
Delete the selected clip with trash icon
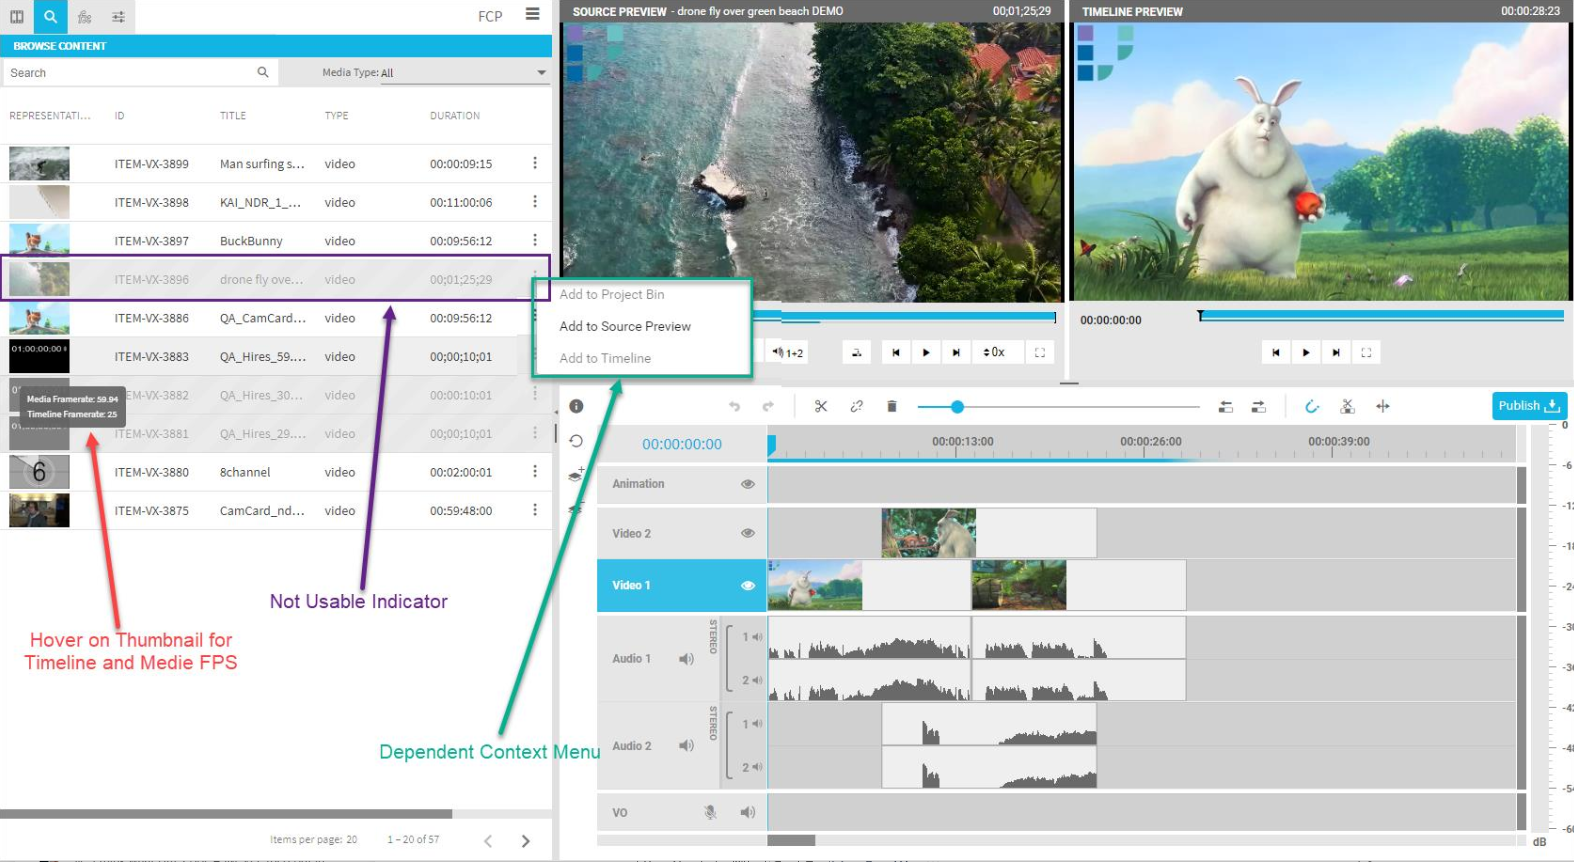point(892,406)
